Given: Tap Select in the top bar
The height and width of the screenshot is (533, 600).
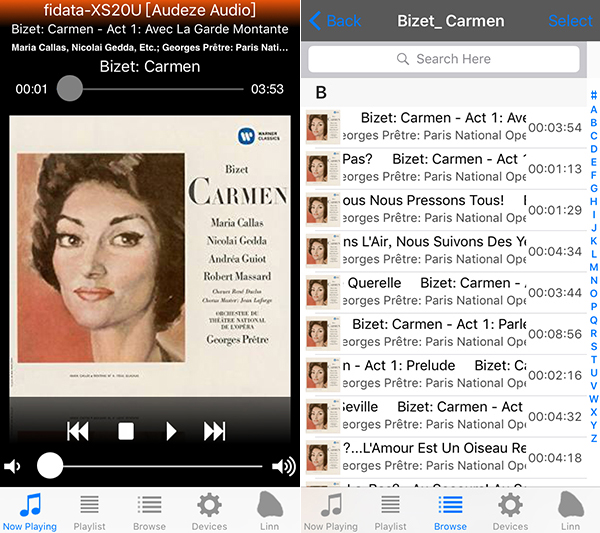Looking at the screenshot, I should pos(570,21).
